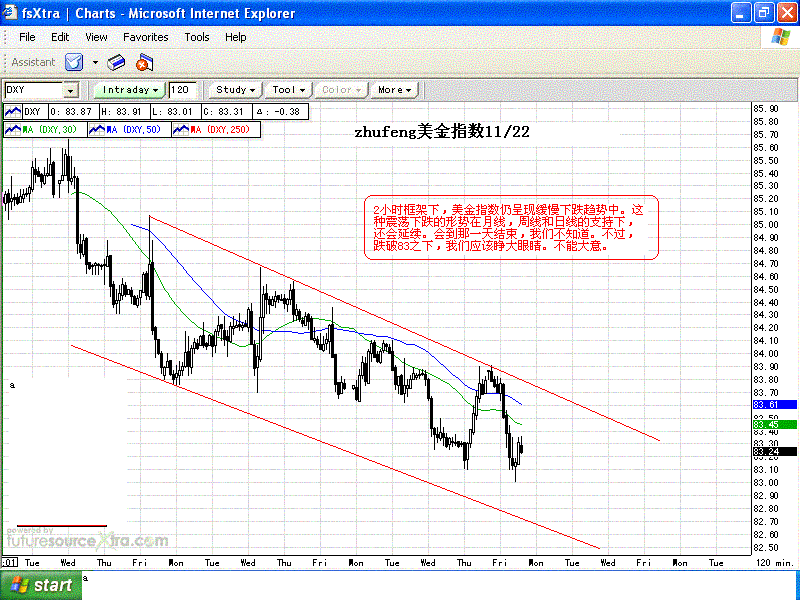
Task: Click the MA (DXY,250) study icon
Action: (181, 130)
